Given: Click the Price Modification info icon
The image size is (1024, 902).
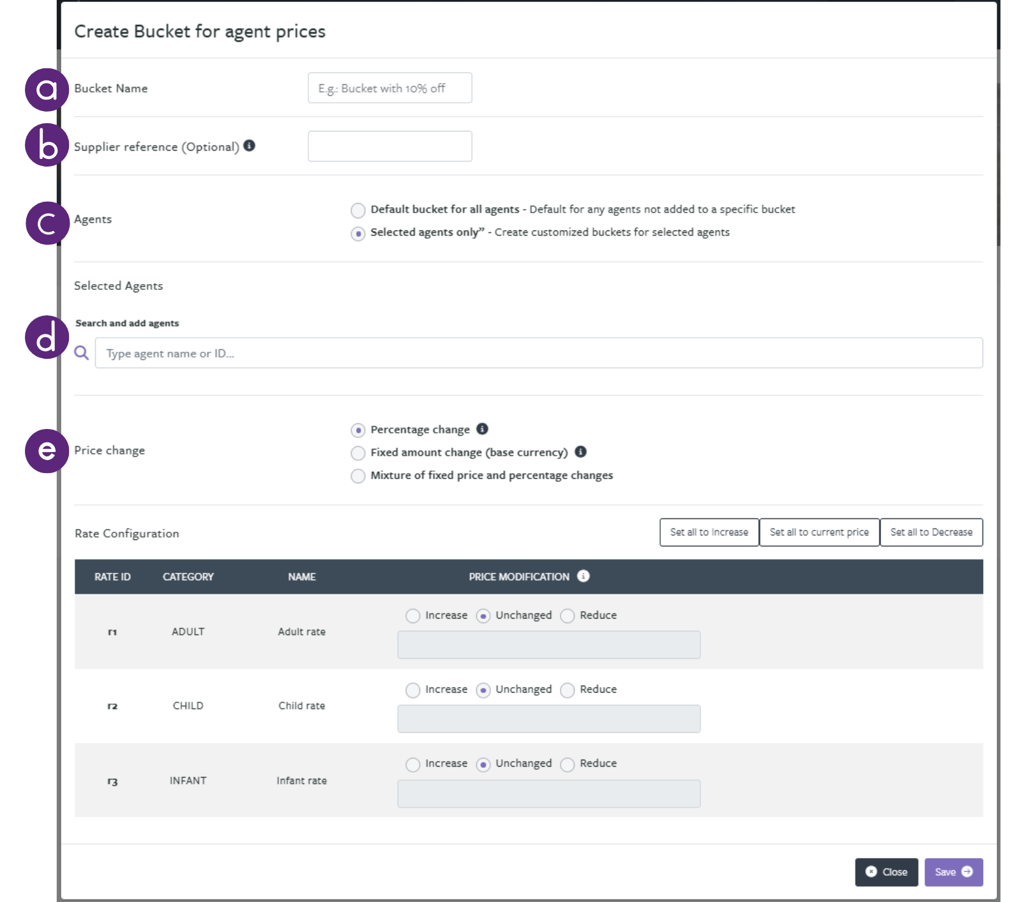Looking at the screenshot, I should pos(583,576).
